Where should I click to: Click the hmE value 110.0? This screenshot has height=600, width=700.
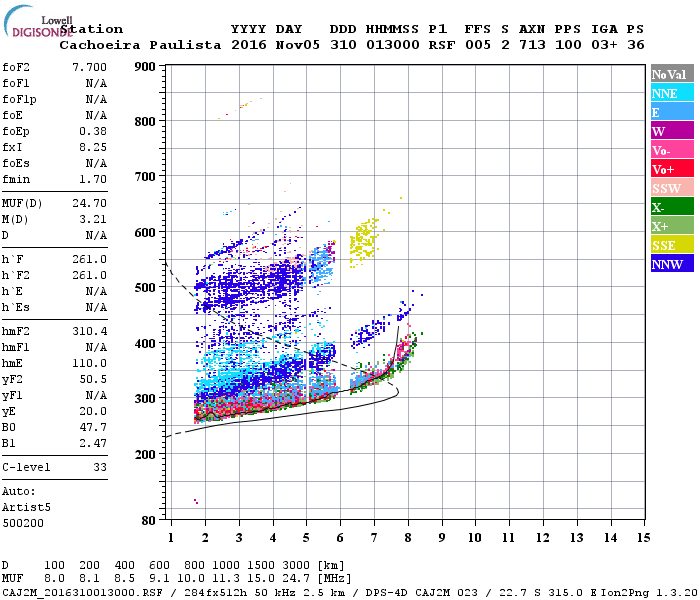click(x=89, y=363)
